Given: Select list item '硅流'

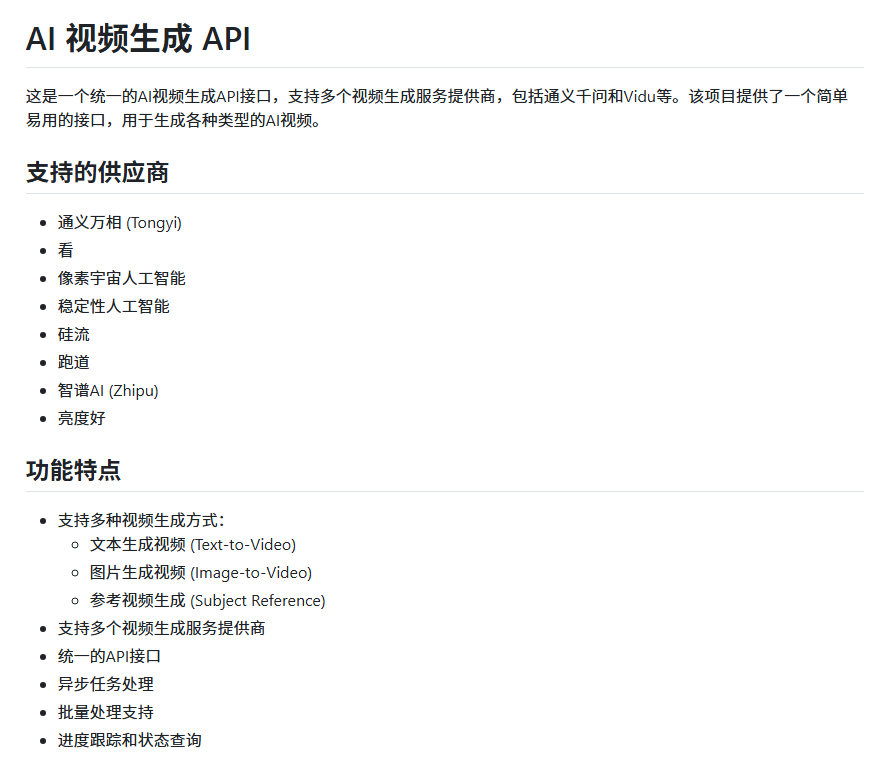Looking at the screenshot, I should (73, 334).
